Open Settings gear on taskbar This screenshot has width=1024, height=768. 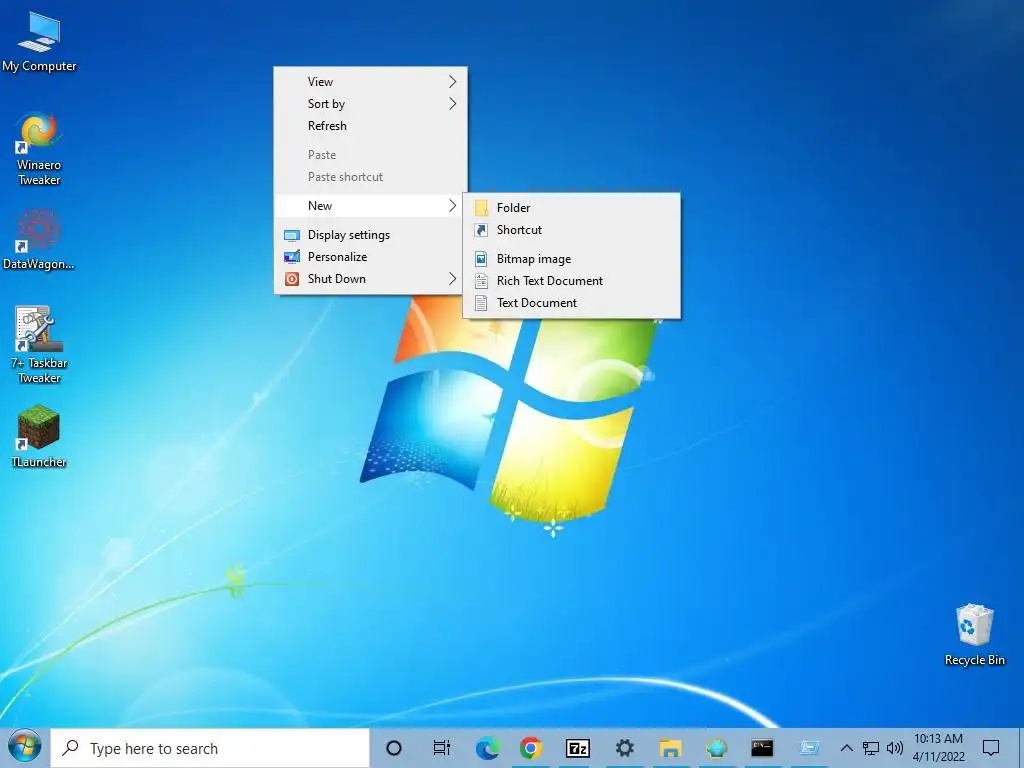pyautogui.click(x=625, y=748)
